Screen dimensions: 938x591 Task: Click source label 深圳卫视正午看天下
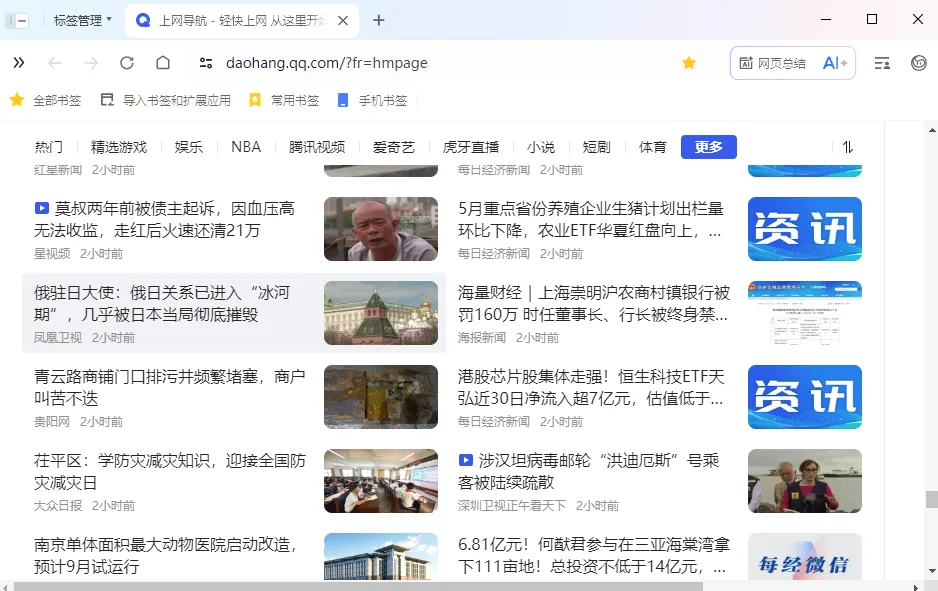tap(511, 505)
